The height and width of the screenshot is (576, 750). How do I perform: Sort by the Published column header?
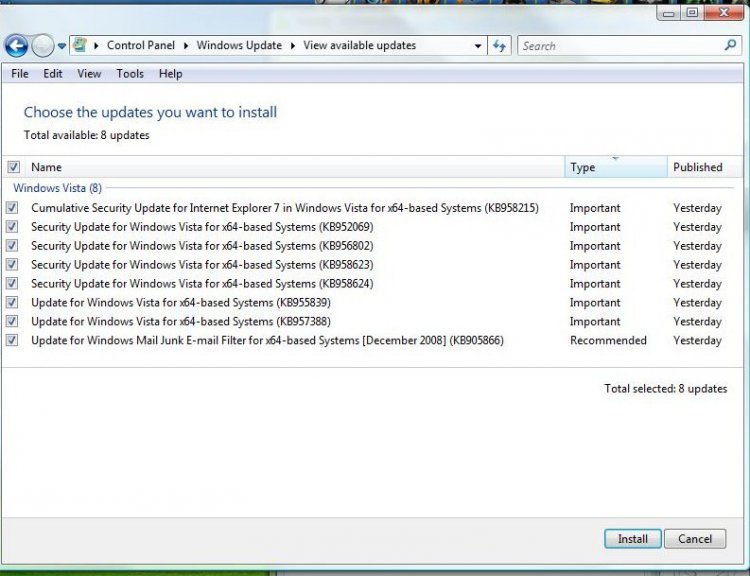[705, 167]
